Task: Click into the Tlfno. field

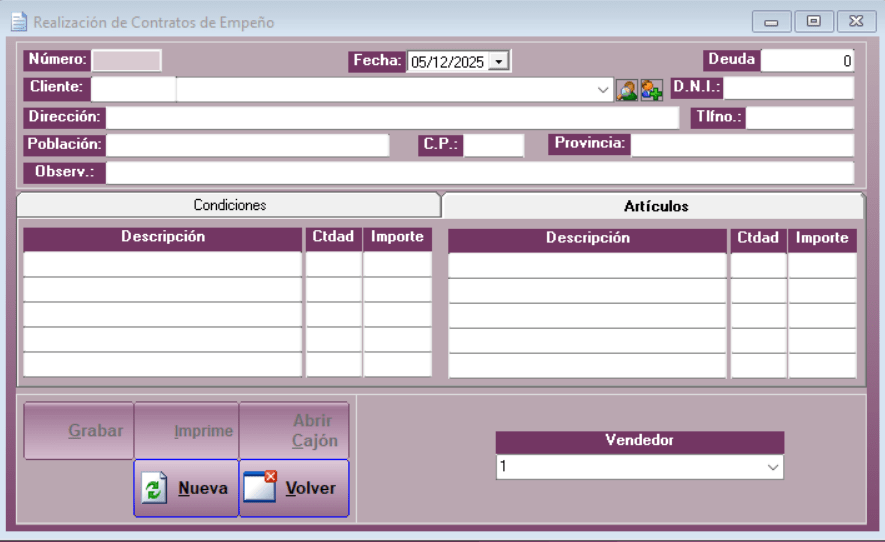Action: 800,118
